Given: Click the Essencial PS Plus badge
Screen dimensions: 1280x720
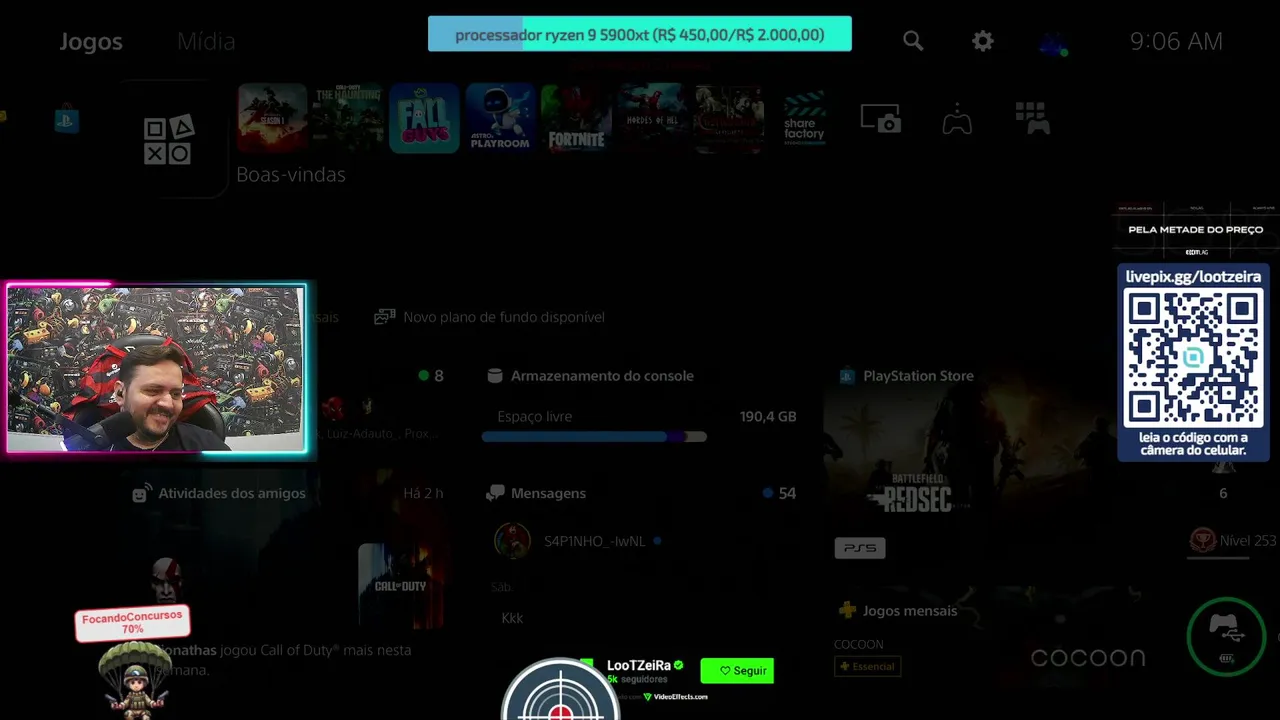Looking at the screenshot, I should click(x=867, y=666).
